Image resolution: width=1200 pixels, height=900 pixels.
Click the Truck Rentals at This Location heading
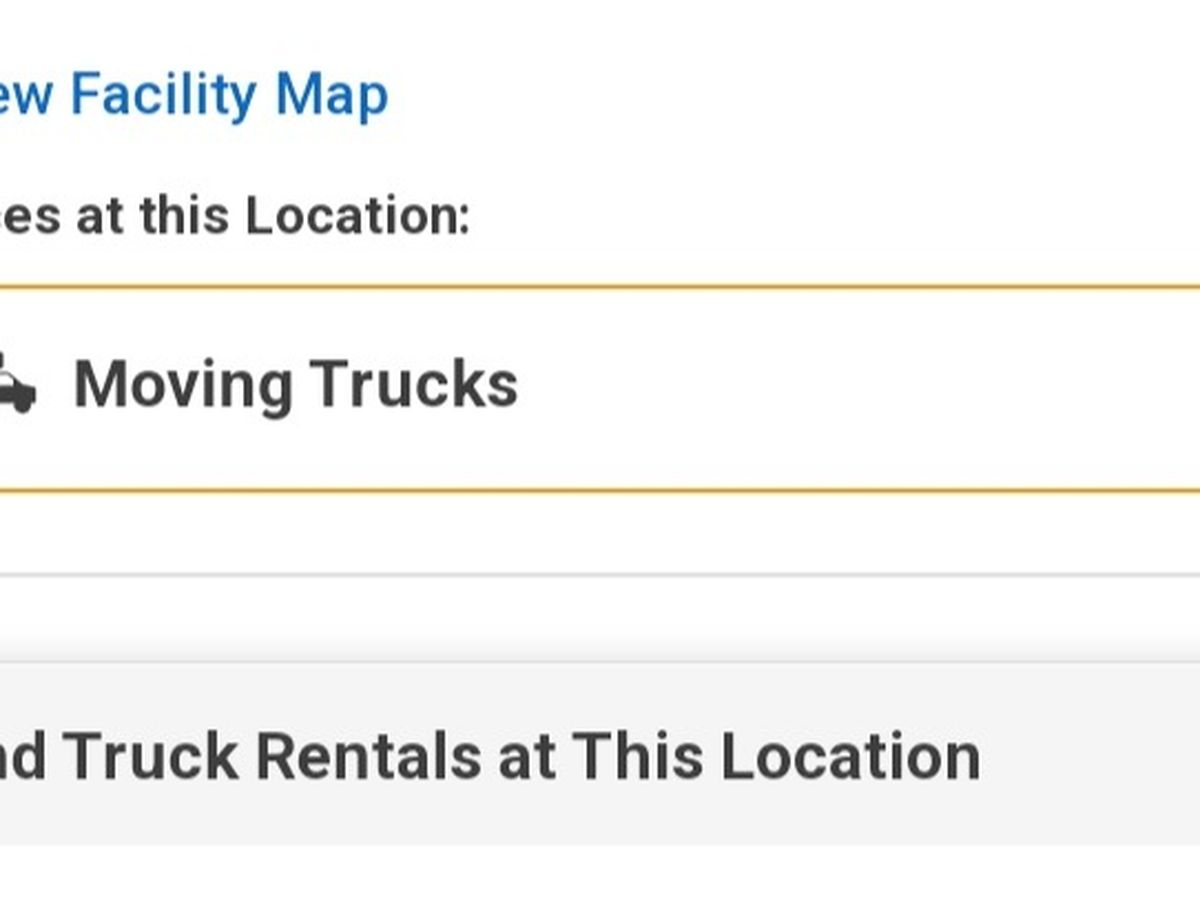(x=490, y=757)
